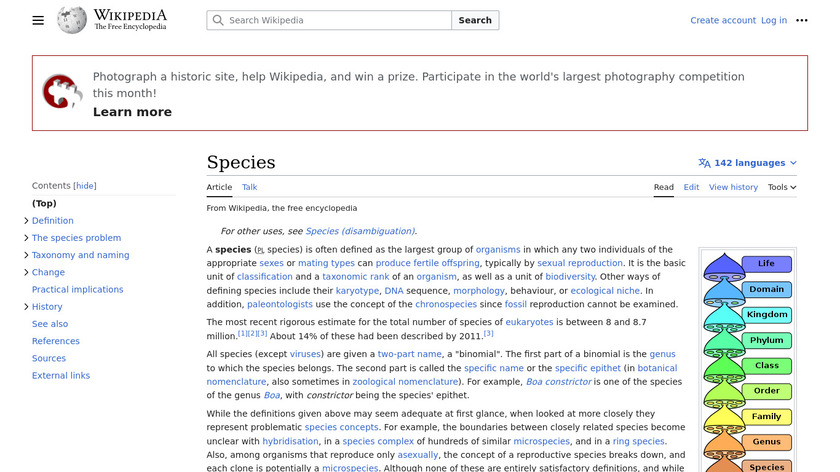Screen dimensions: 840x472
Task: Open the Species (disambiguation) link
Action: pos(360,231)
